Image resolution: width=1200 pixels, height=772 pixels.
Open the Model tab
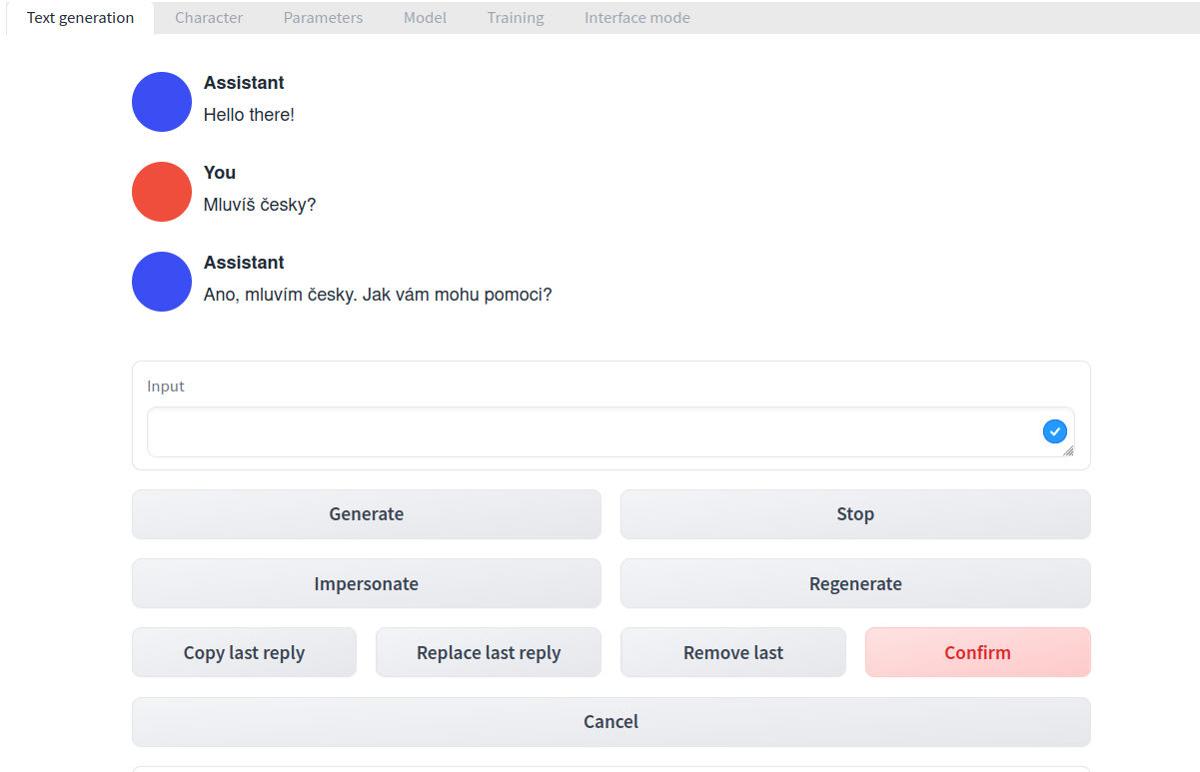click(425, 18)
